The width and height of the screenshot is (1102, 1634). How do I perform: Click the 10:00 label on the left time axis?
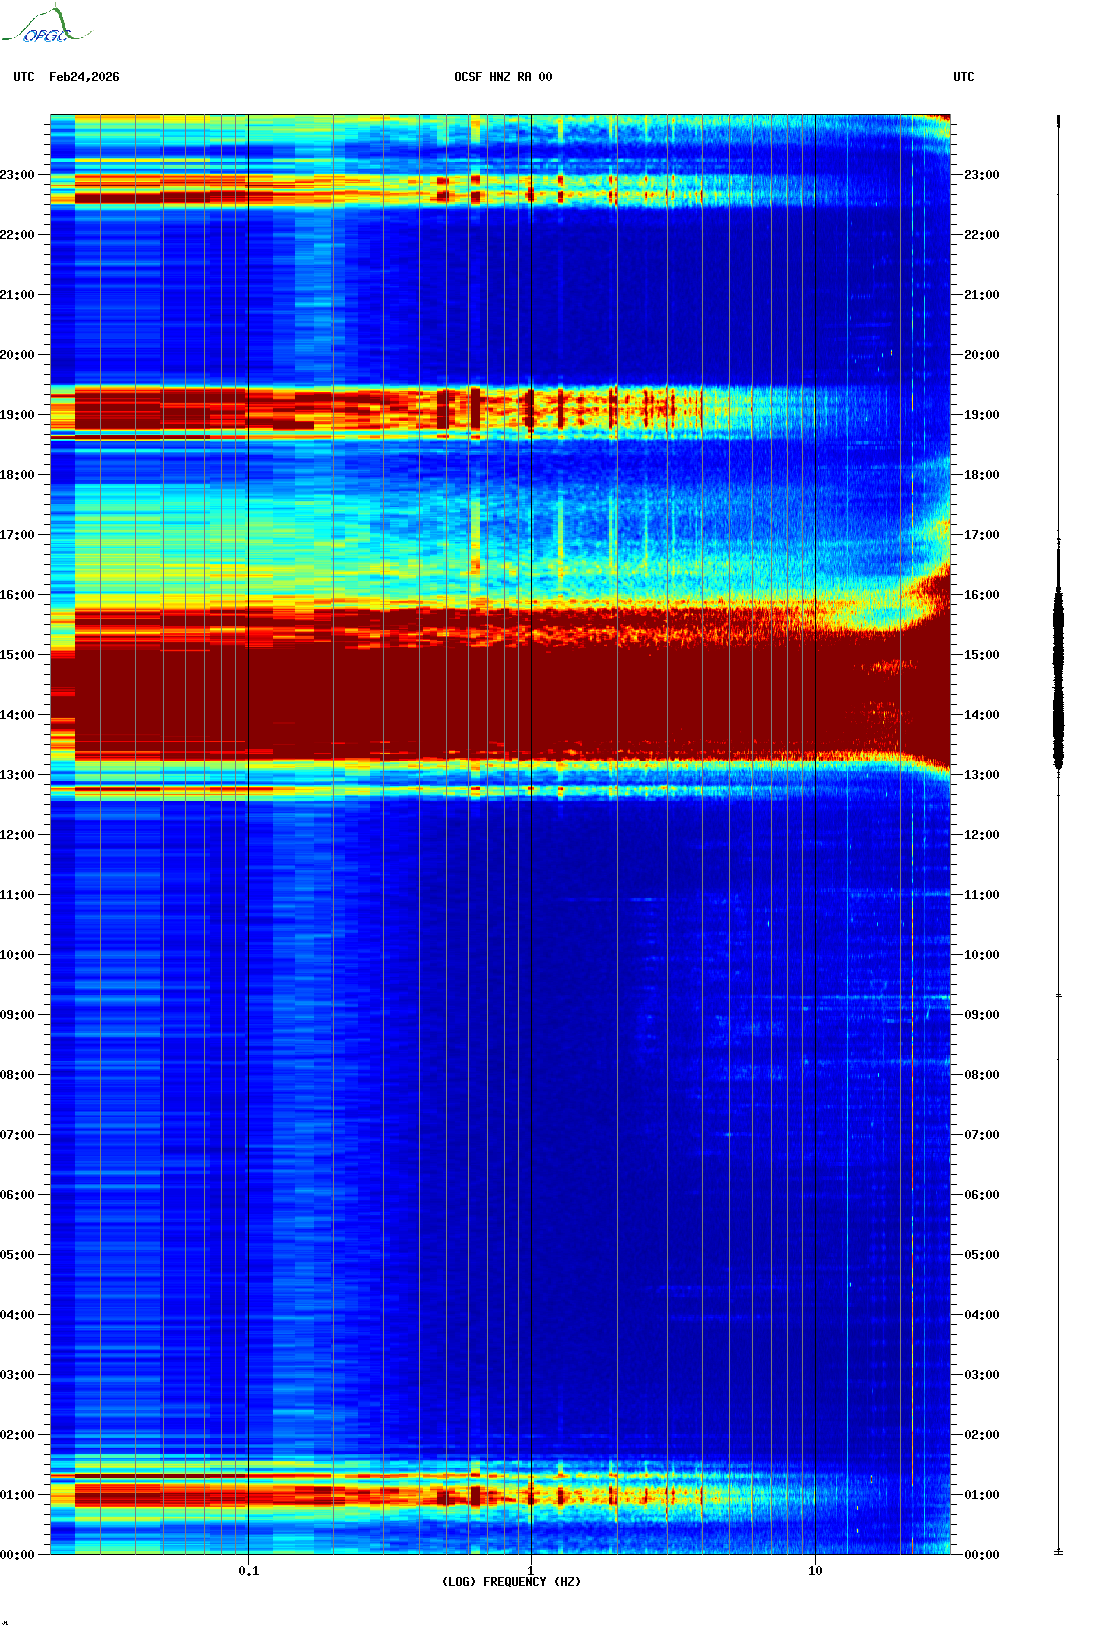tap(17, 955)
